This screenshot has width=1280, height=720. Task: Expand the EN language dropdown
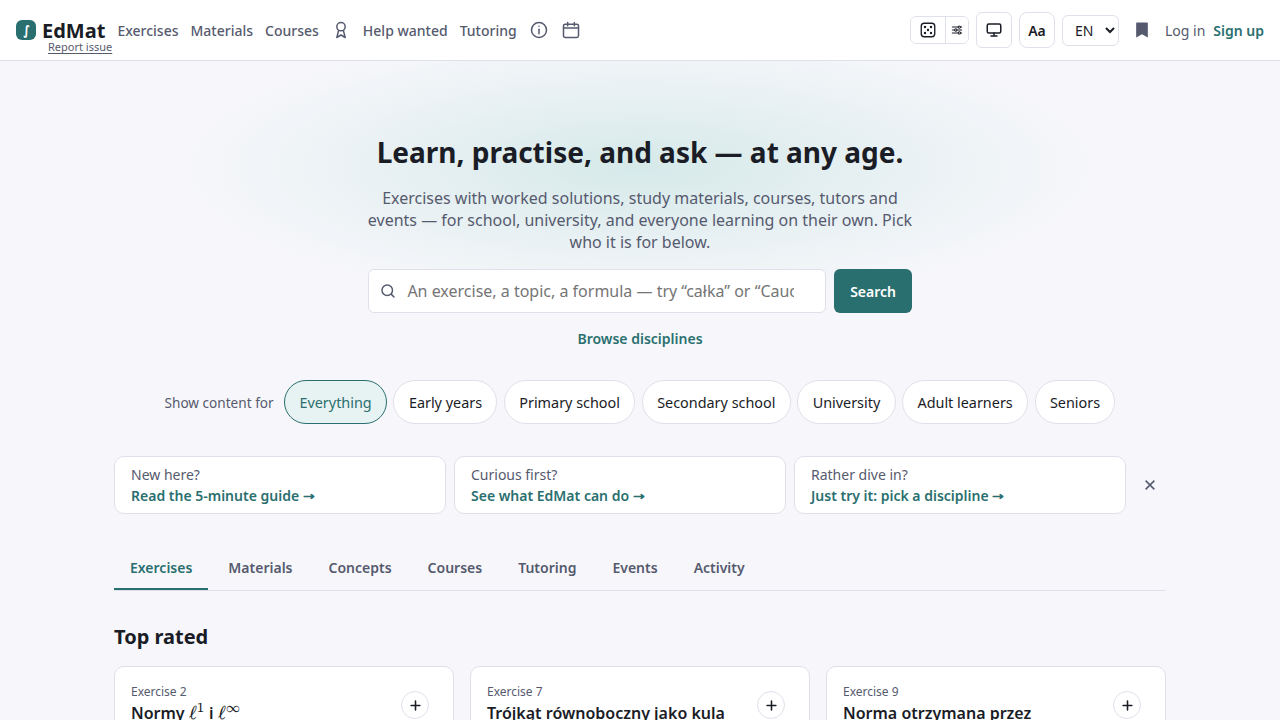1090,30
